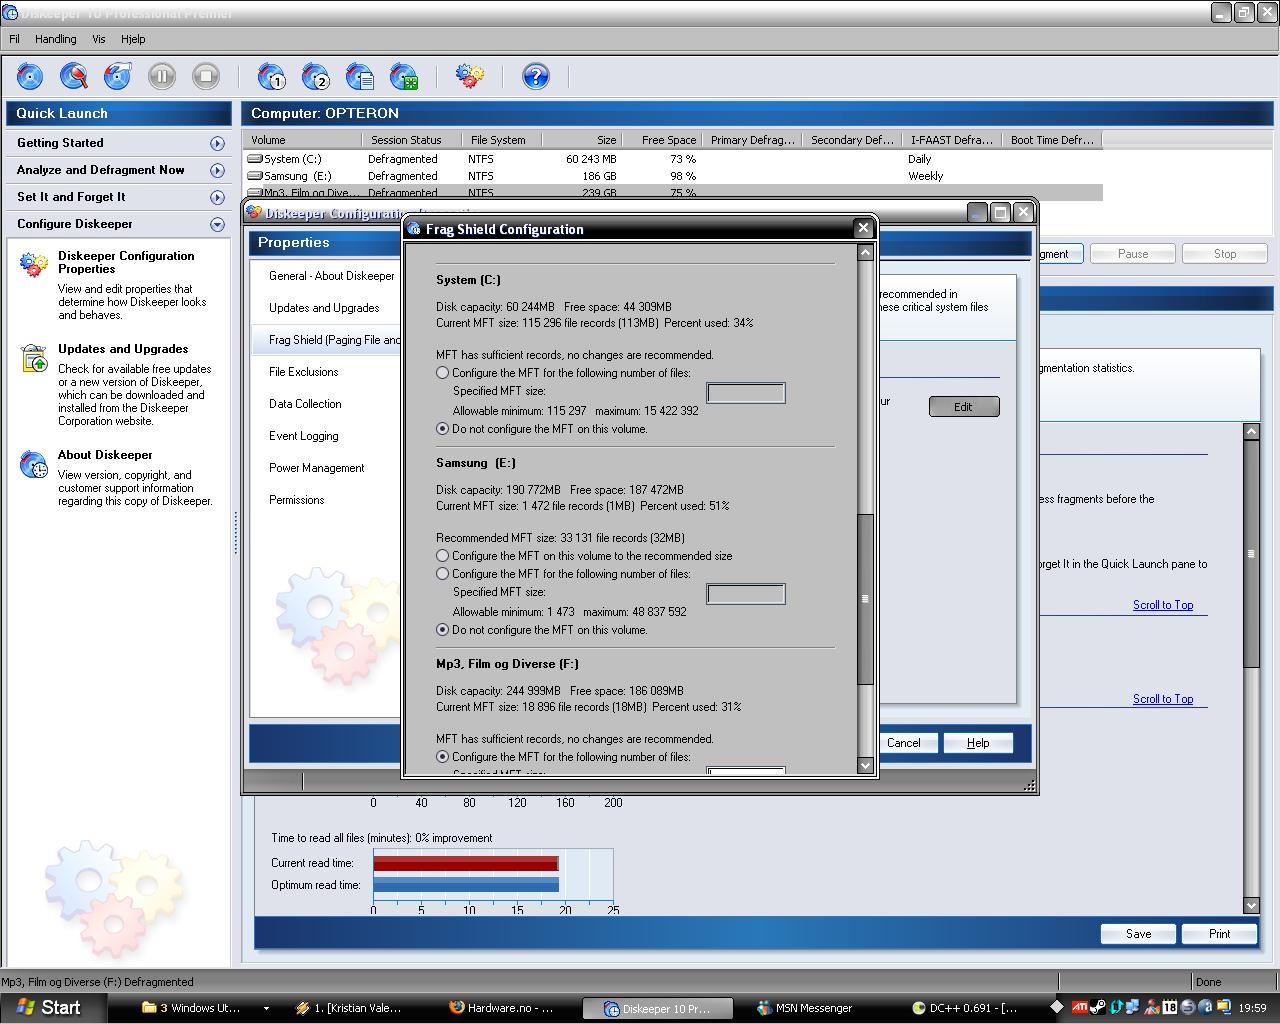Image resolution: width=1280 pixels, height=1024 pixels.
Task: Select 'Configure MFT for following files' for Mp3, Film og Diverse (F:)
Action: pyautogui.click(x=443, y=757)
